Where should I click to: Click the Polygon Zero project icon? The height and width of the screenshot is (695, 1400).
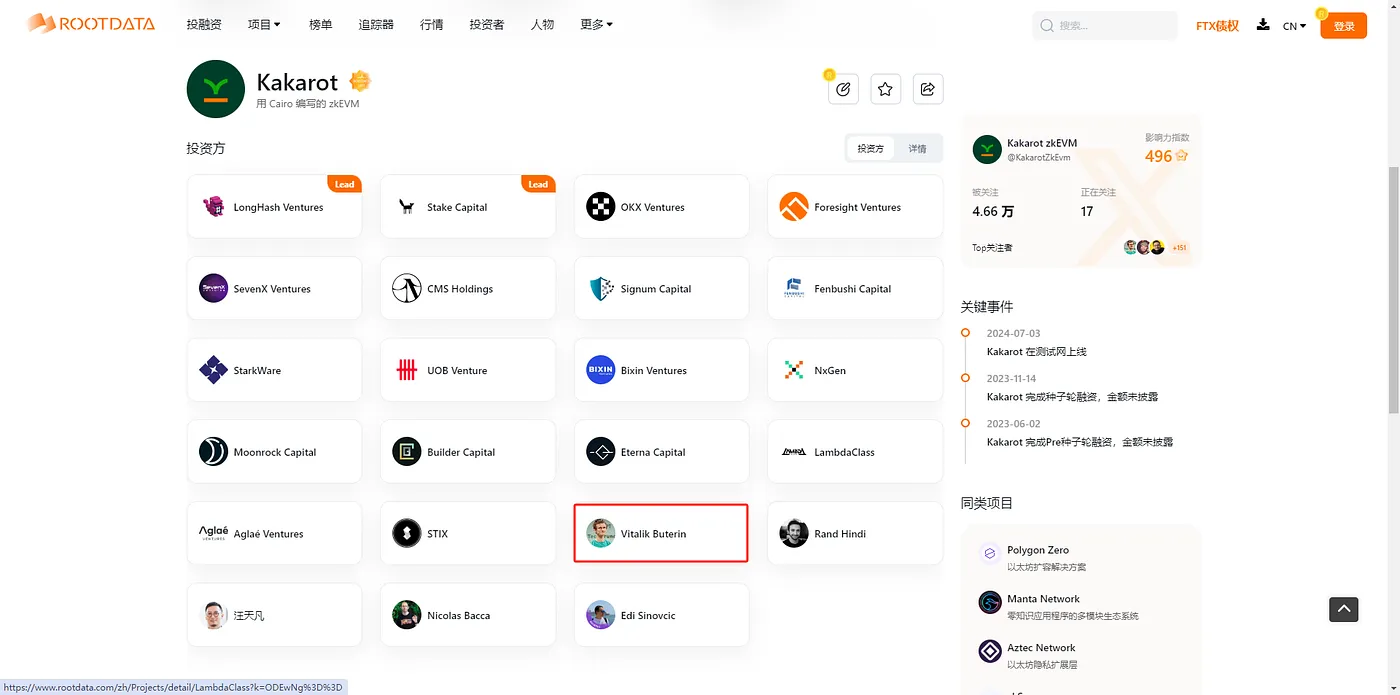pyautogui.click(x=990, y=553)
